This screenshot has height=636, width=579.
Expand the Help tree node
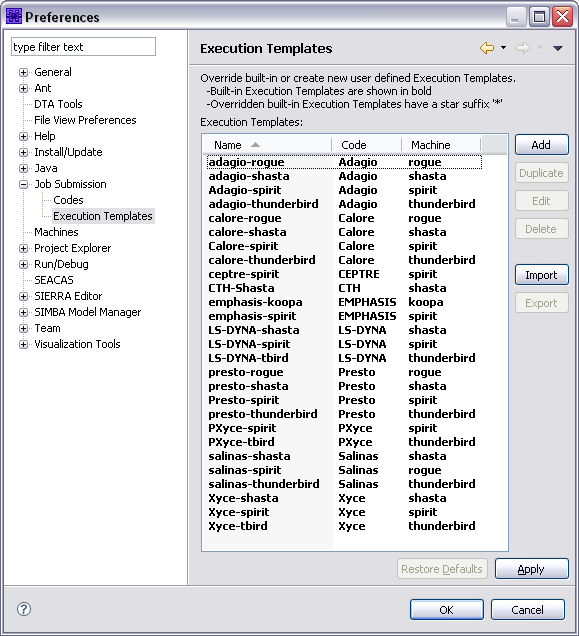pyautogui.click(x=24, y=136)
